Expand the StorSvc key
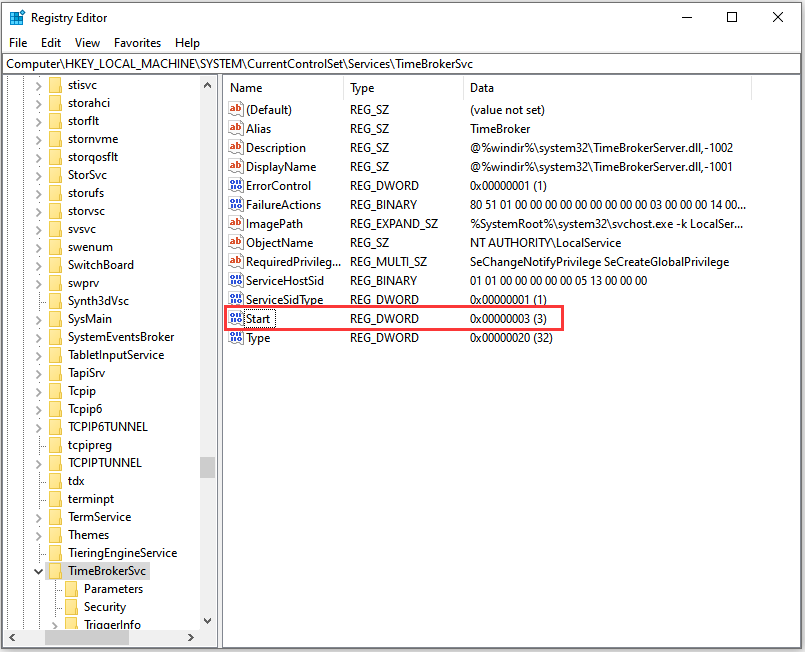 [39, 175]
